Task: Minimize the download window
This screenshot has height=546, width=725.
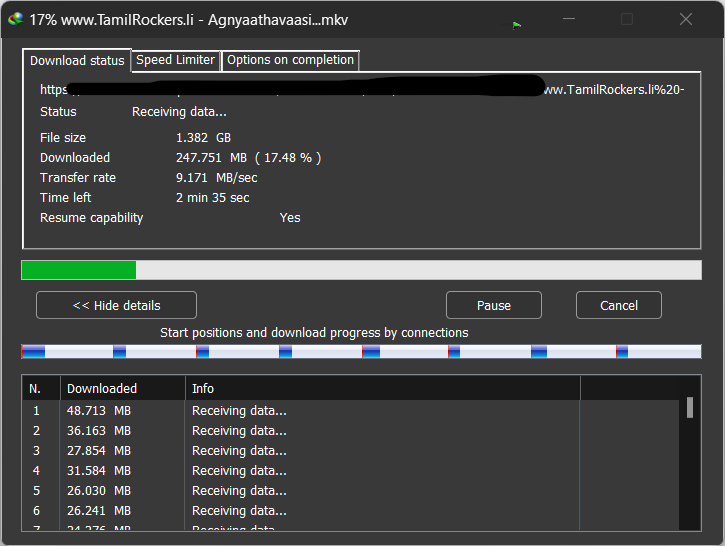Action: point(569,19)
